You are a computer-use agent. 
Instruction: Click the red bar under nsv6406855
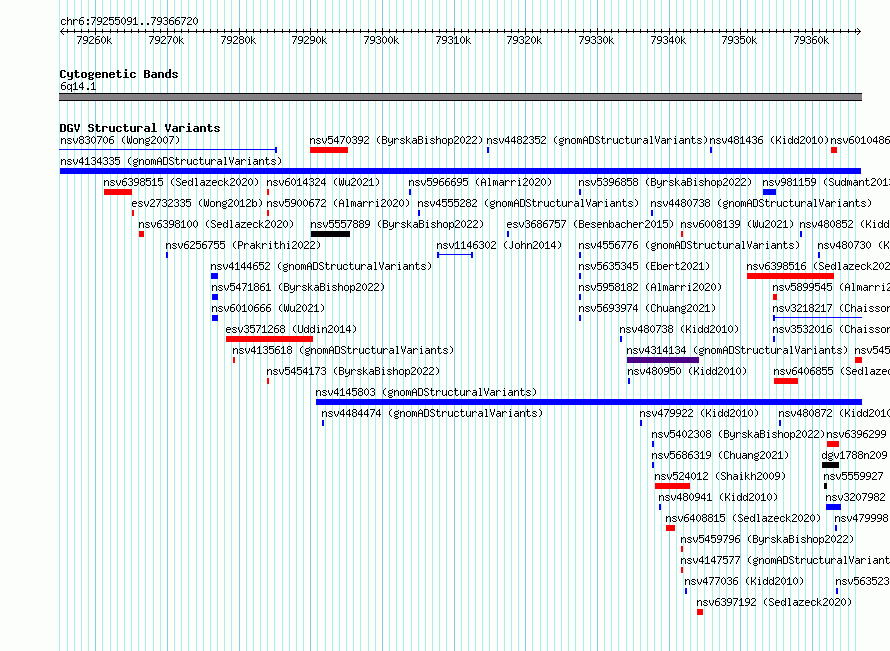786,381
